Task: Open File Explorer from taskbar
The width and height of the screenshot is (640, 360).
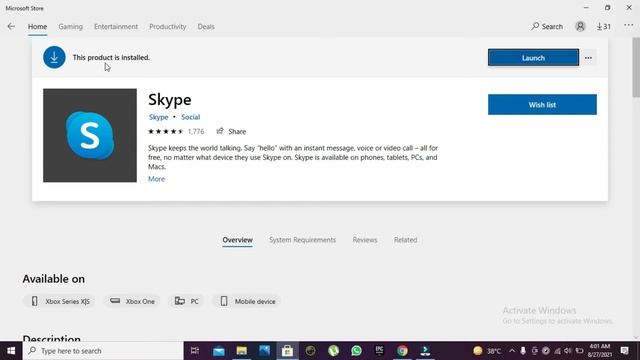Action: click(242, 351)
